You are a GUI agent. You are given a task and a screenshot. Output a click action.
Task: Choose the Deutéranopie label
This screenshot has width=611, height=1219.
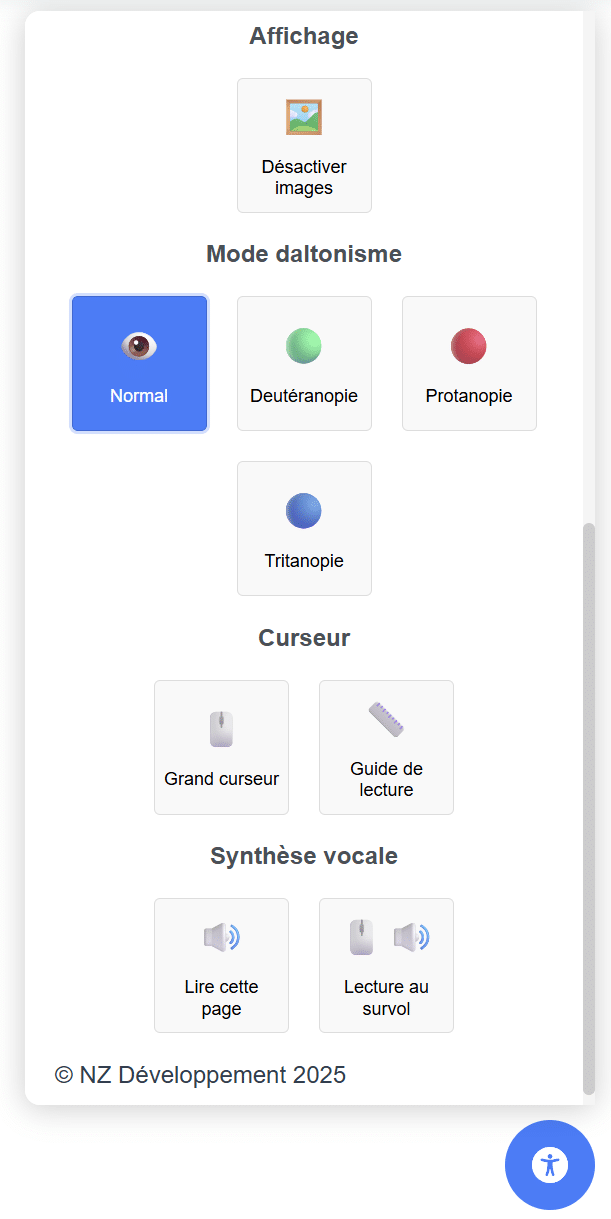click(x=304, y=396)
